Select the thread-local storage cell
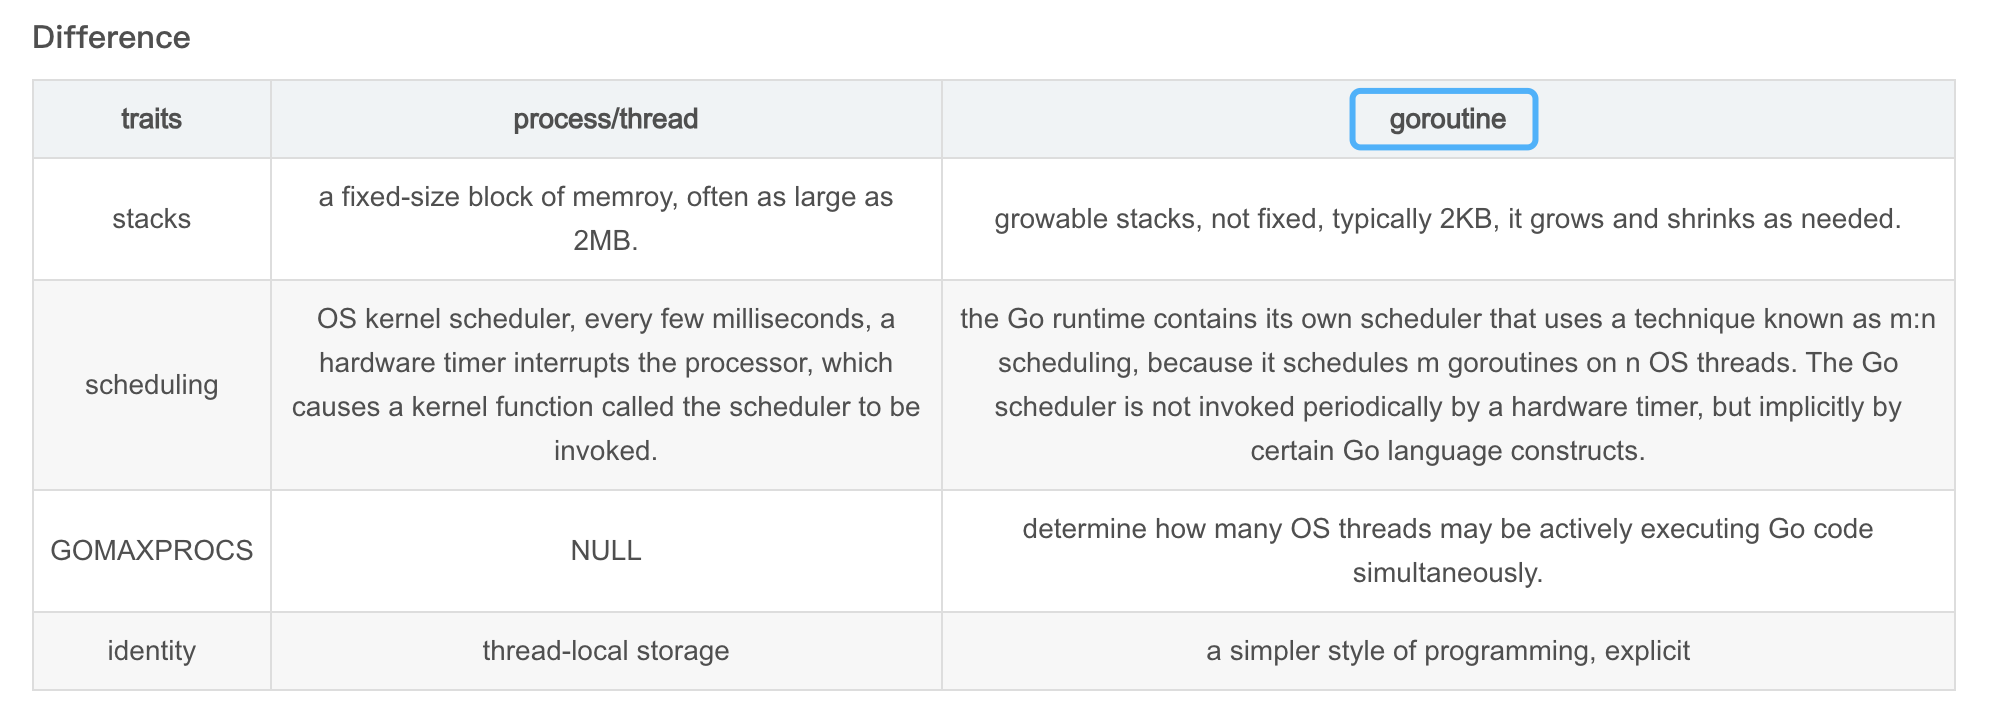This screenshot has width=1992, height=714. point(606,651)
